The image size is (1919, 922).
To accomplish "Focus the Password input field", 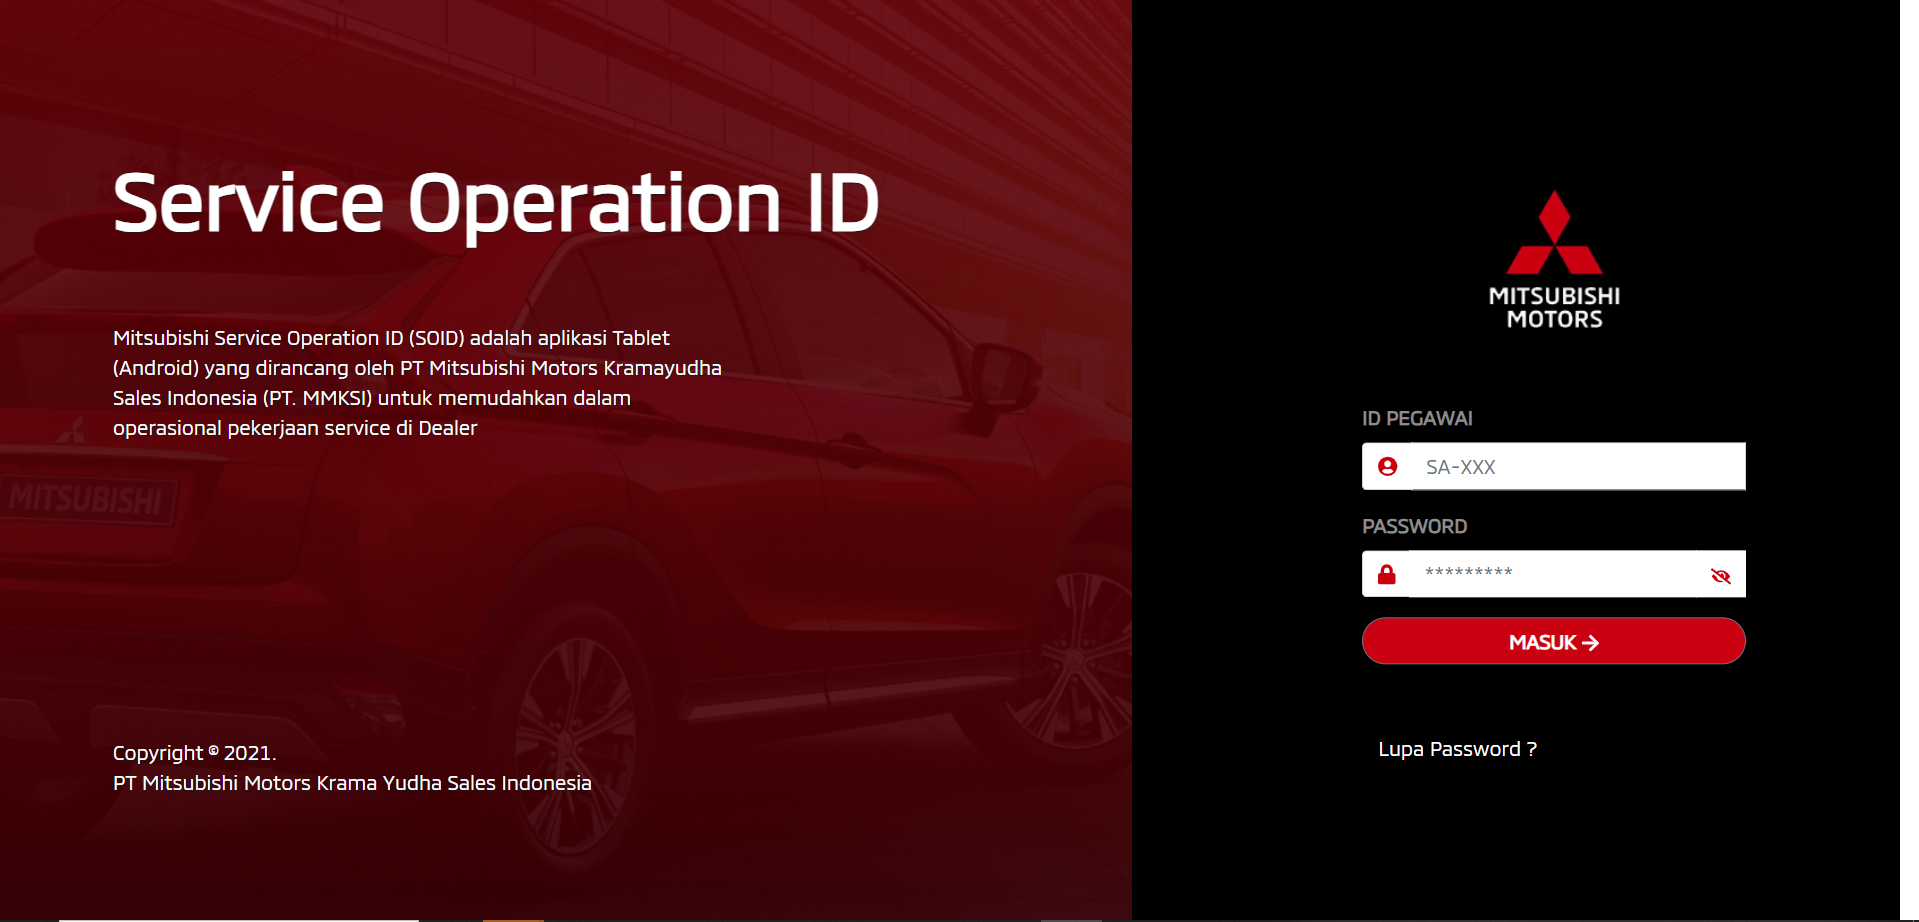I will pos(1554,574).
